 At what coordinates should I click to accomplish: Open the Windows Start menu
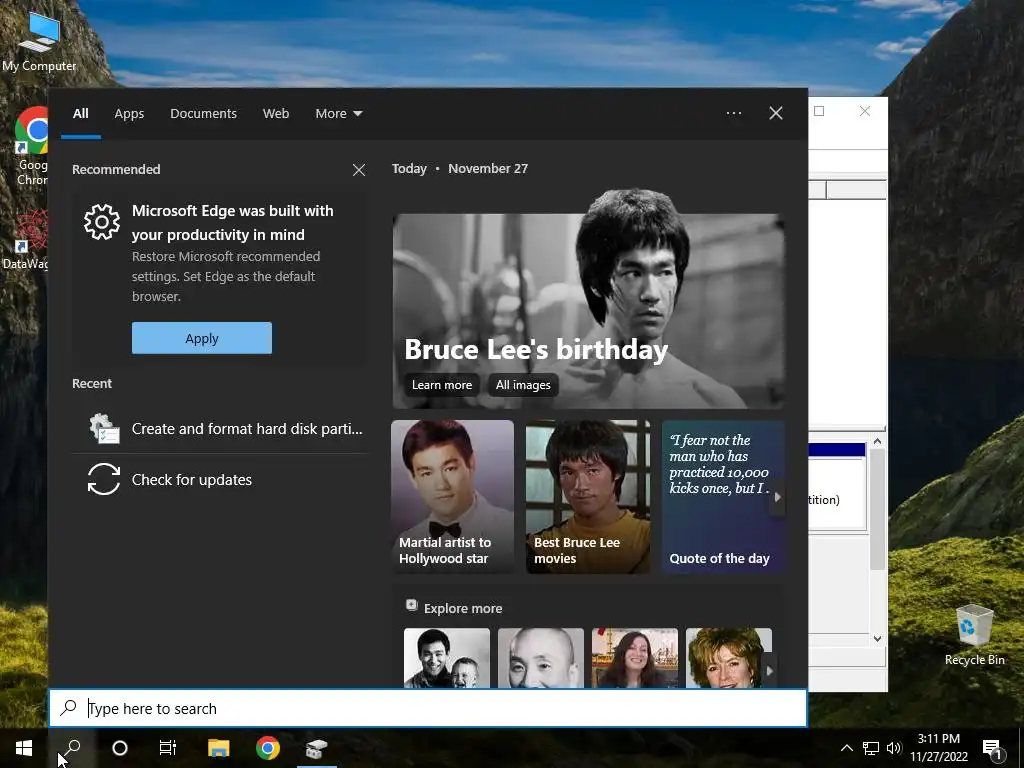click(x=24, y=748)
